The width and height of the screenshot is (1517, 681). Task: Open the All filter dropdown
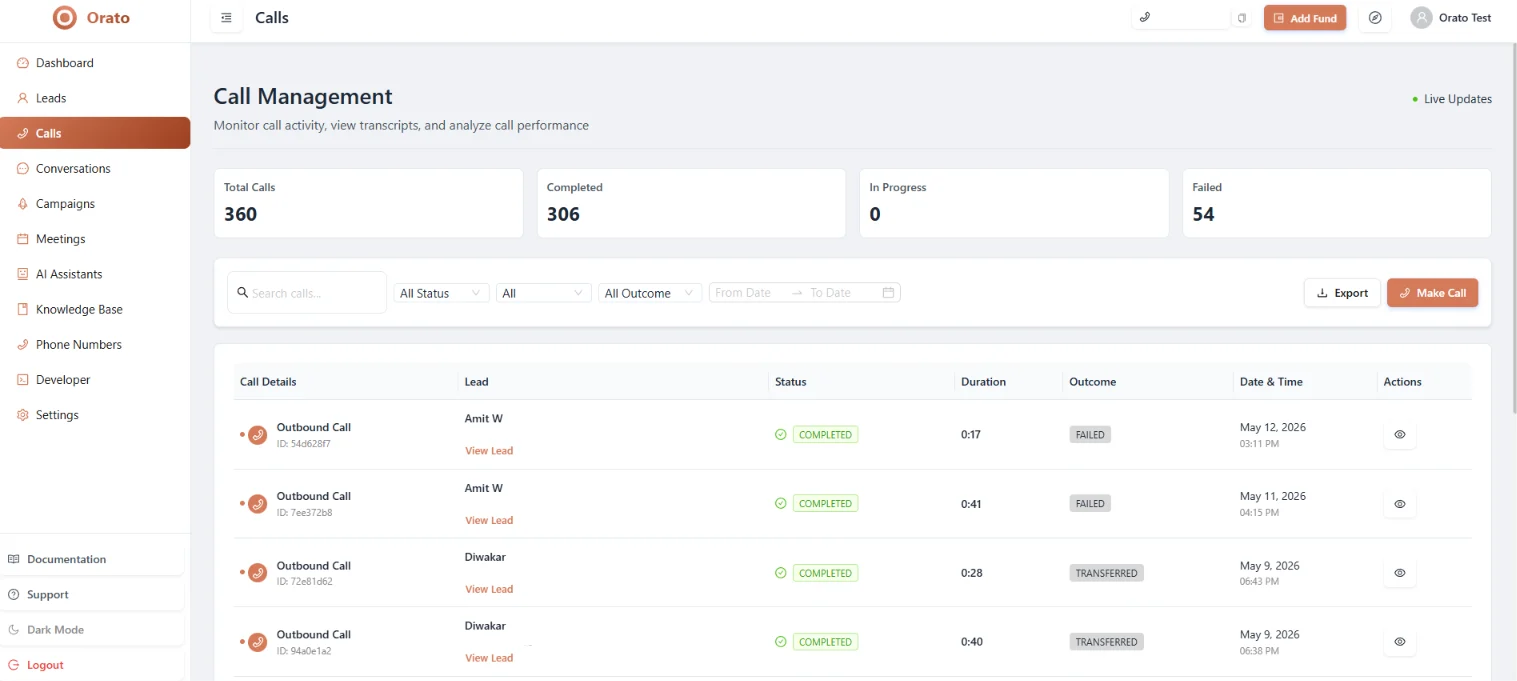point(544,293)
